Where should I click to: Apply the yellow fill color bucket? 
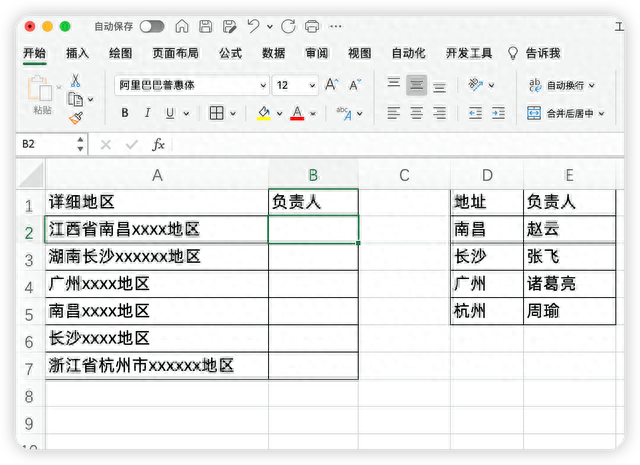pyautogui.click(x=264, y=113)
